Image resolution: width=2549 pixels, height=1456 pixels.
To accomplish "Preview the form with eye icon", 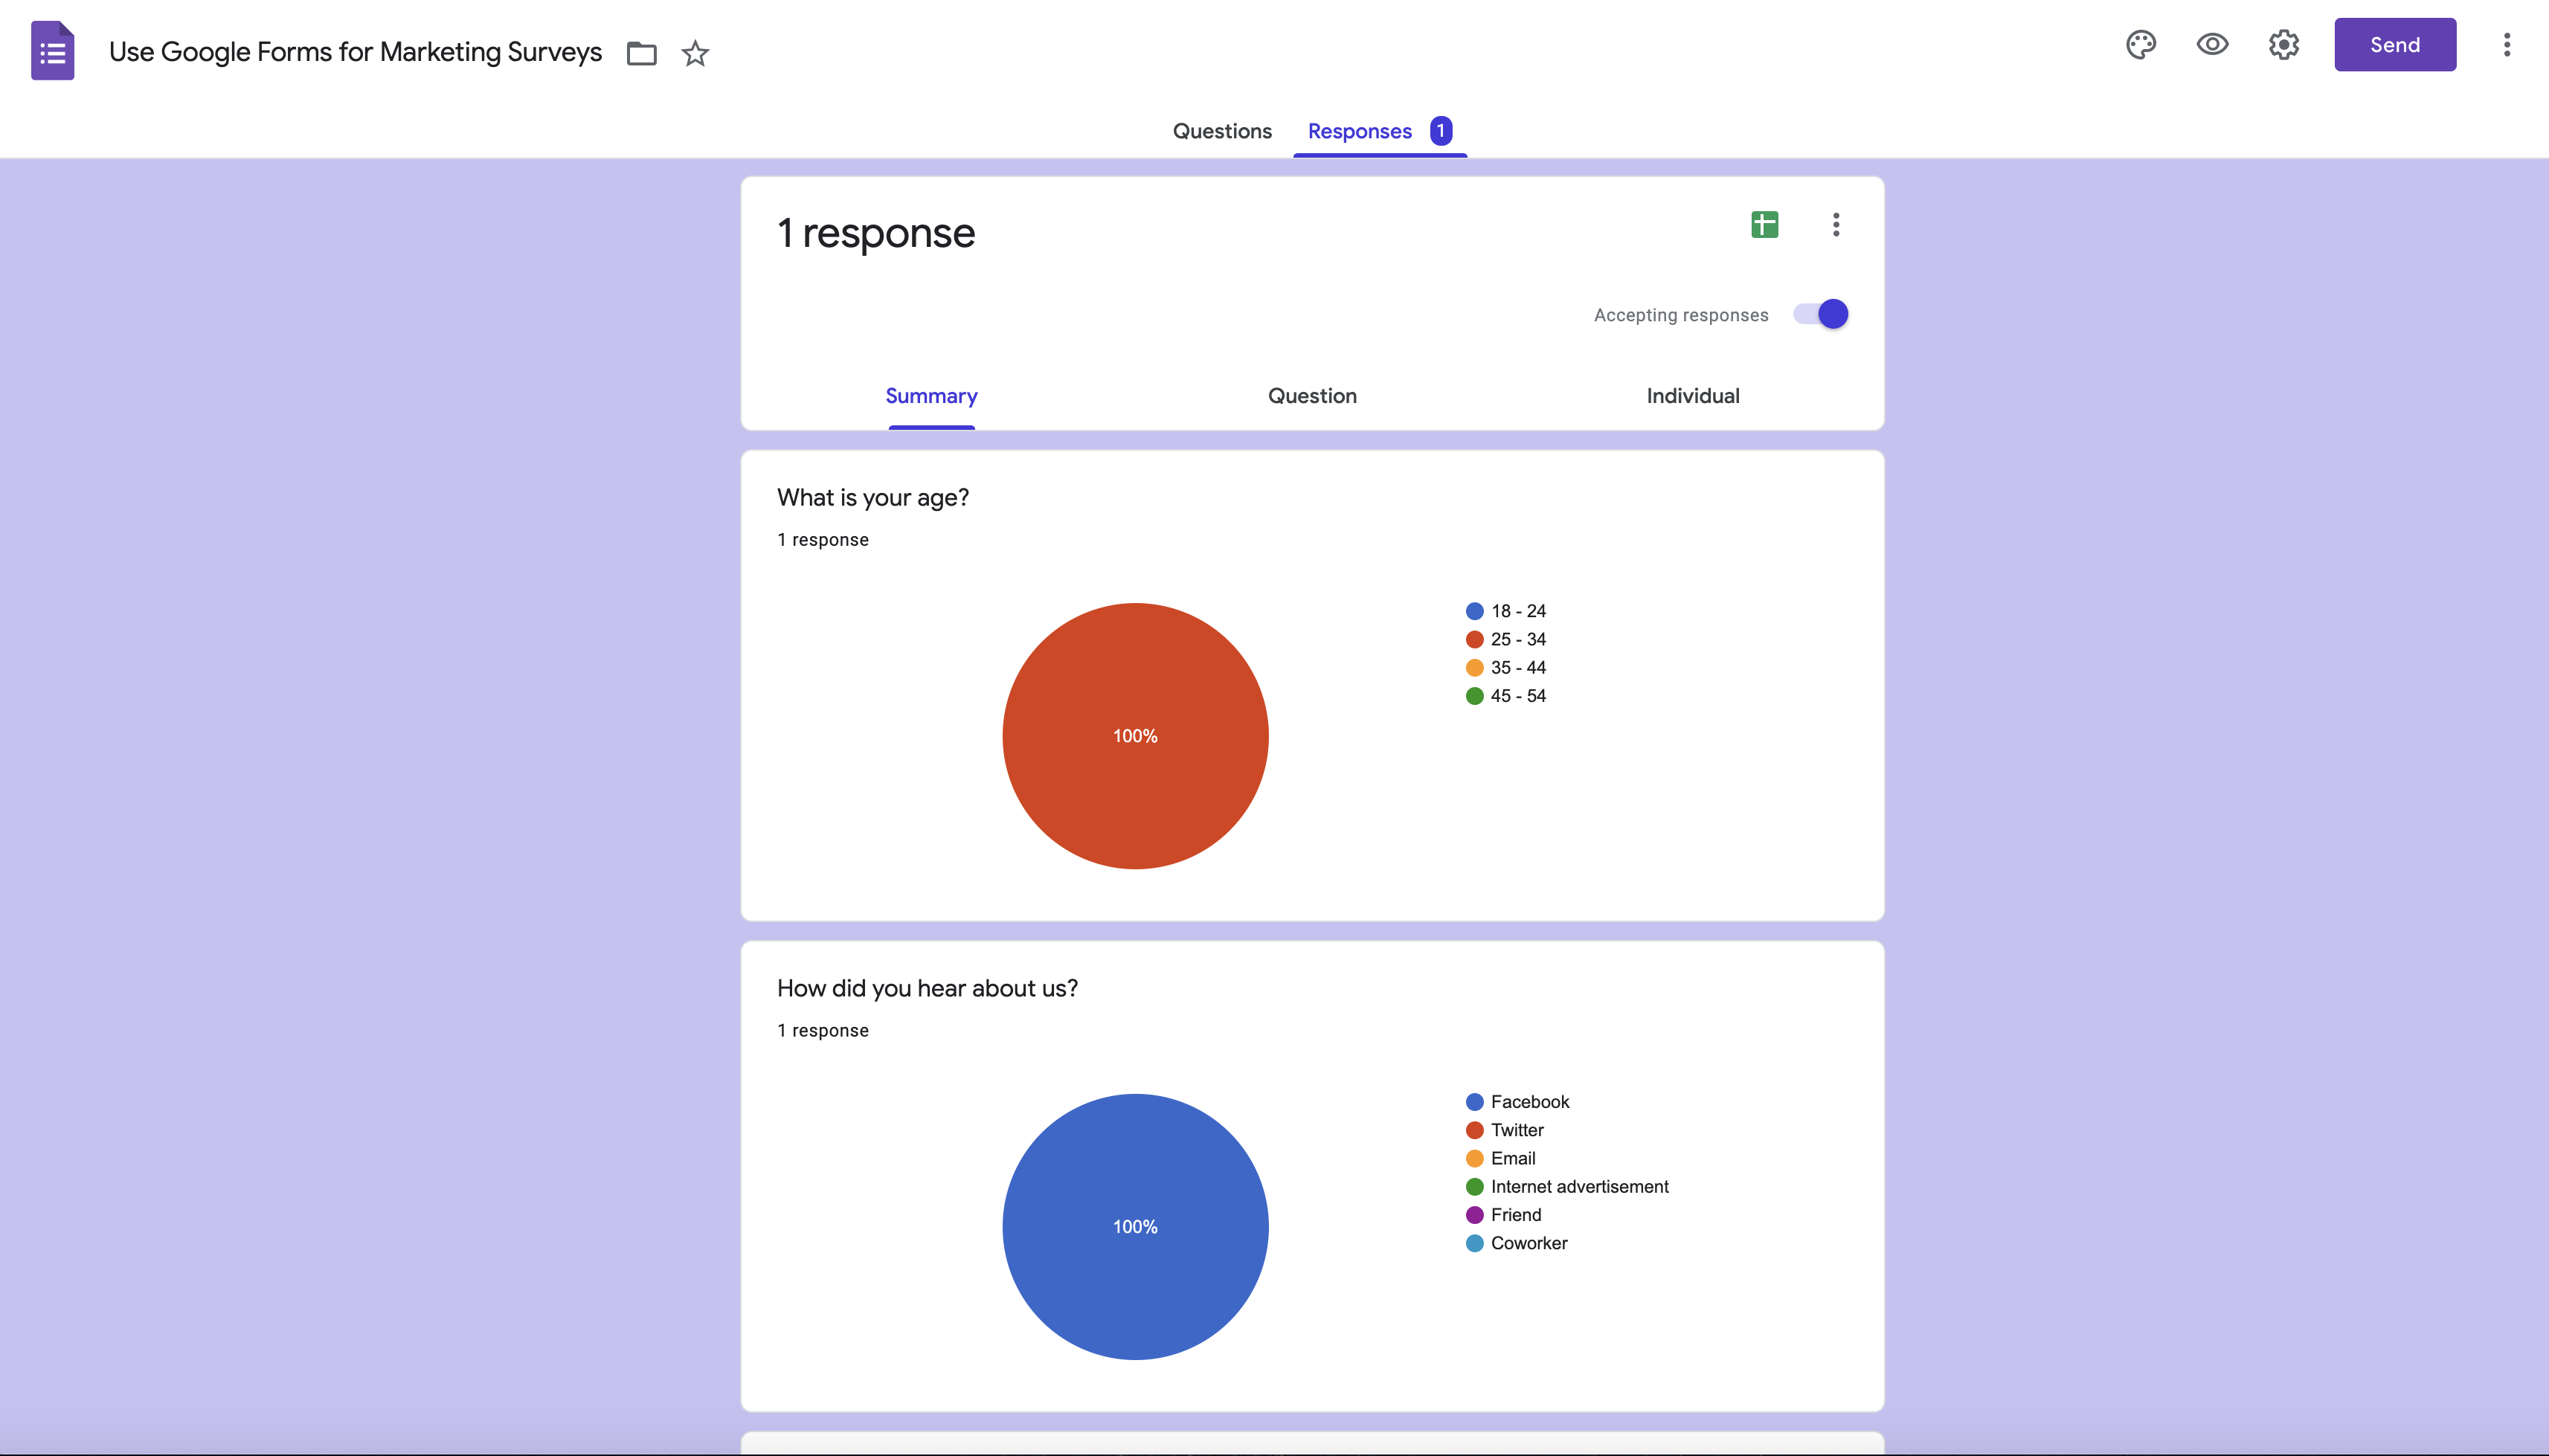I will [x=2211, y=45].
